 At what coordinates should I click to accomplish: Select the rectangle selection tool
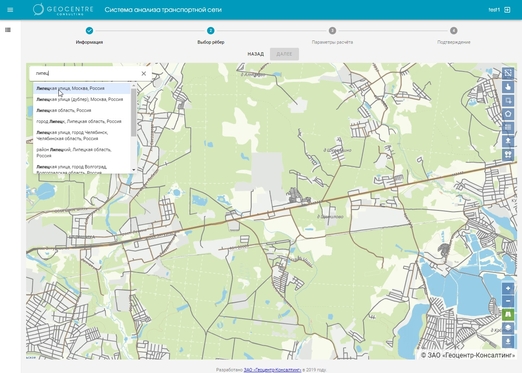(x=508, y=101)
